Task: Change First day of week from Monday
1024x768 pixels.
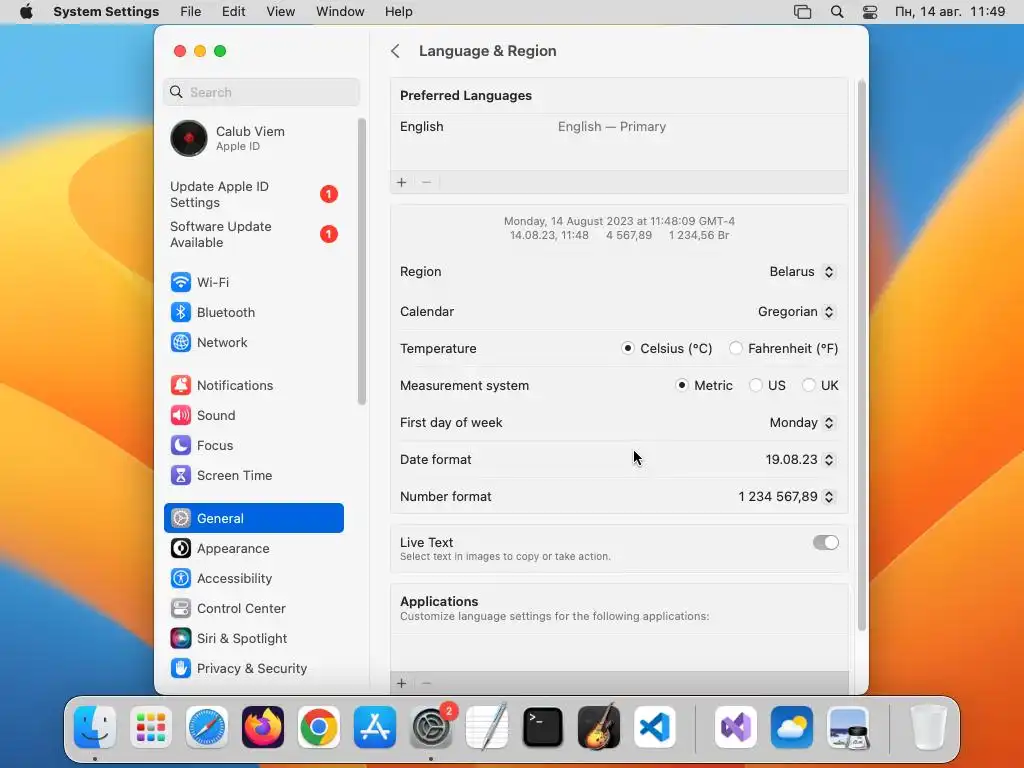Action: (802, 423)
